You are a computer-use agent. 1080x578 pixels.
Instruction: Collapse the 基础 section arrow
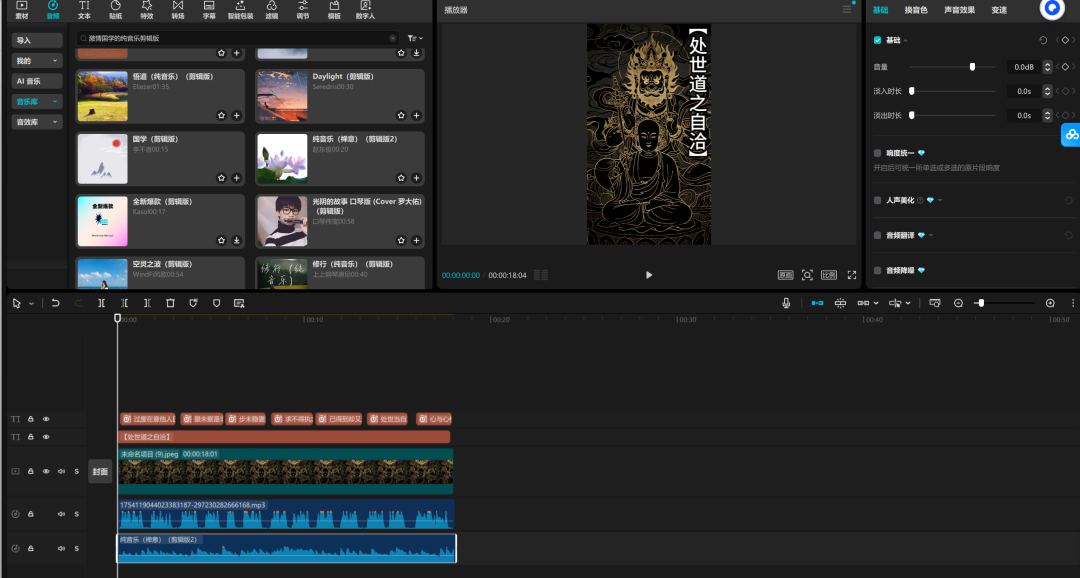[x=906, y=41]
